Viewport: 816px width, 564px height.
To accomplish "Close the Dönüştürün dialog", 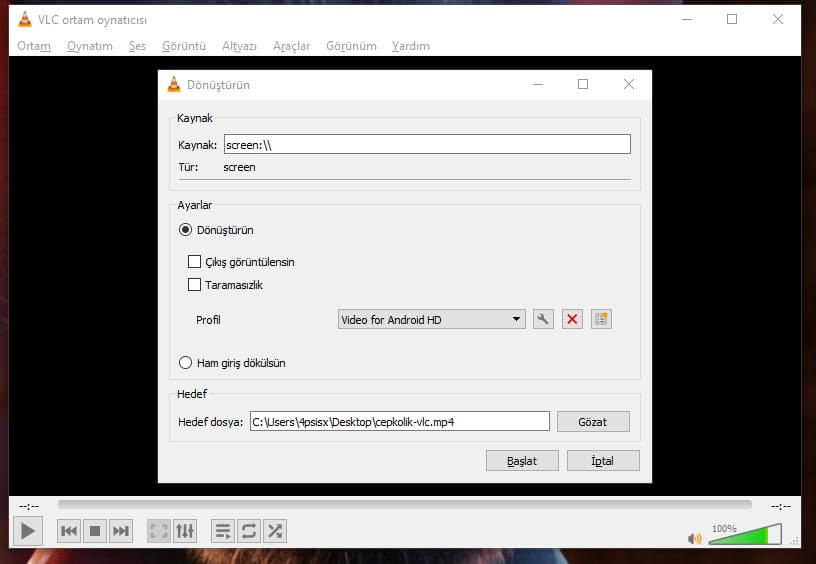I will [629, 84].
